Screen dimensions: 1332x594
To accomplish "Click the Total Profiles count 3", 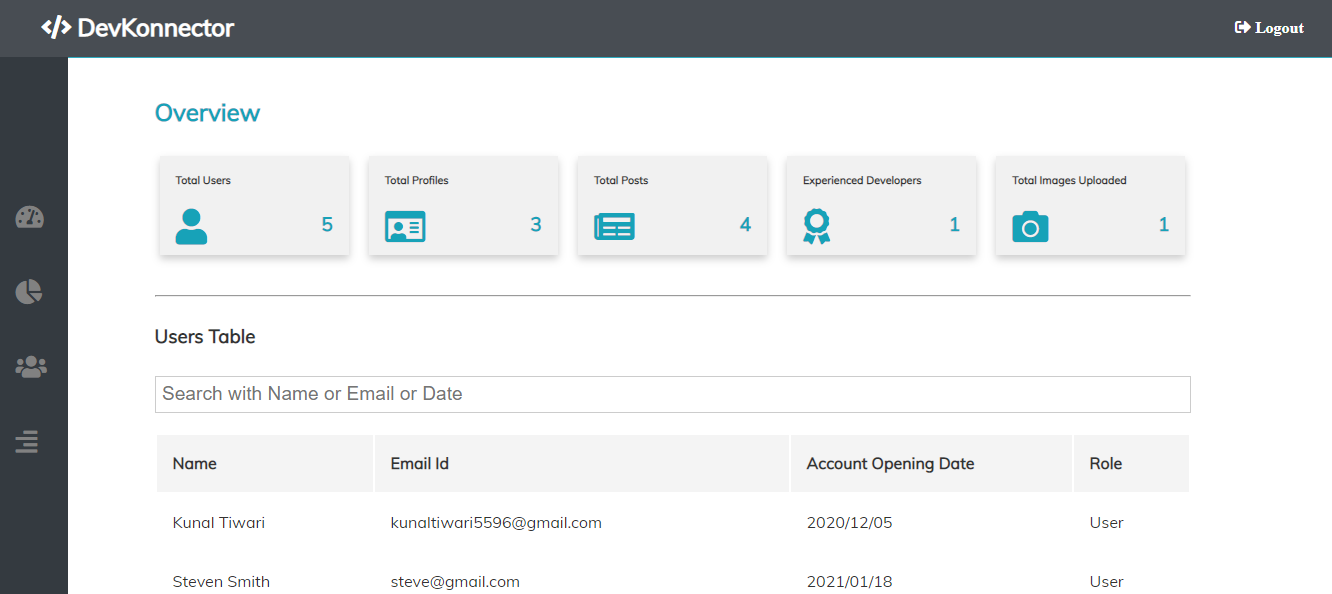I will pyautogui.click(x=536, y=225).
